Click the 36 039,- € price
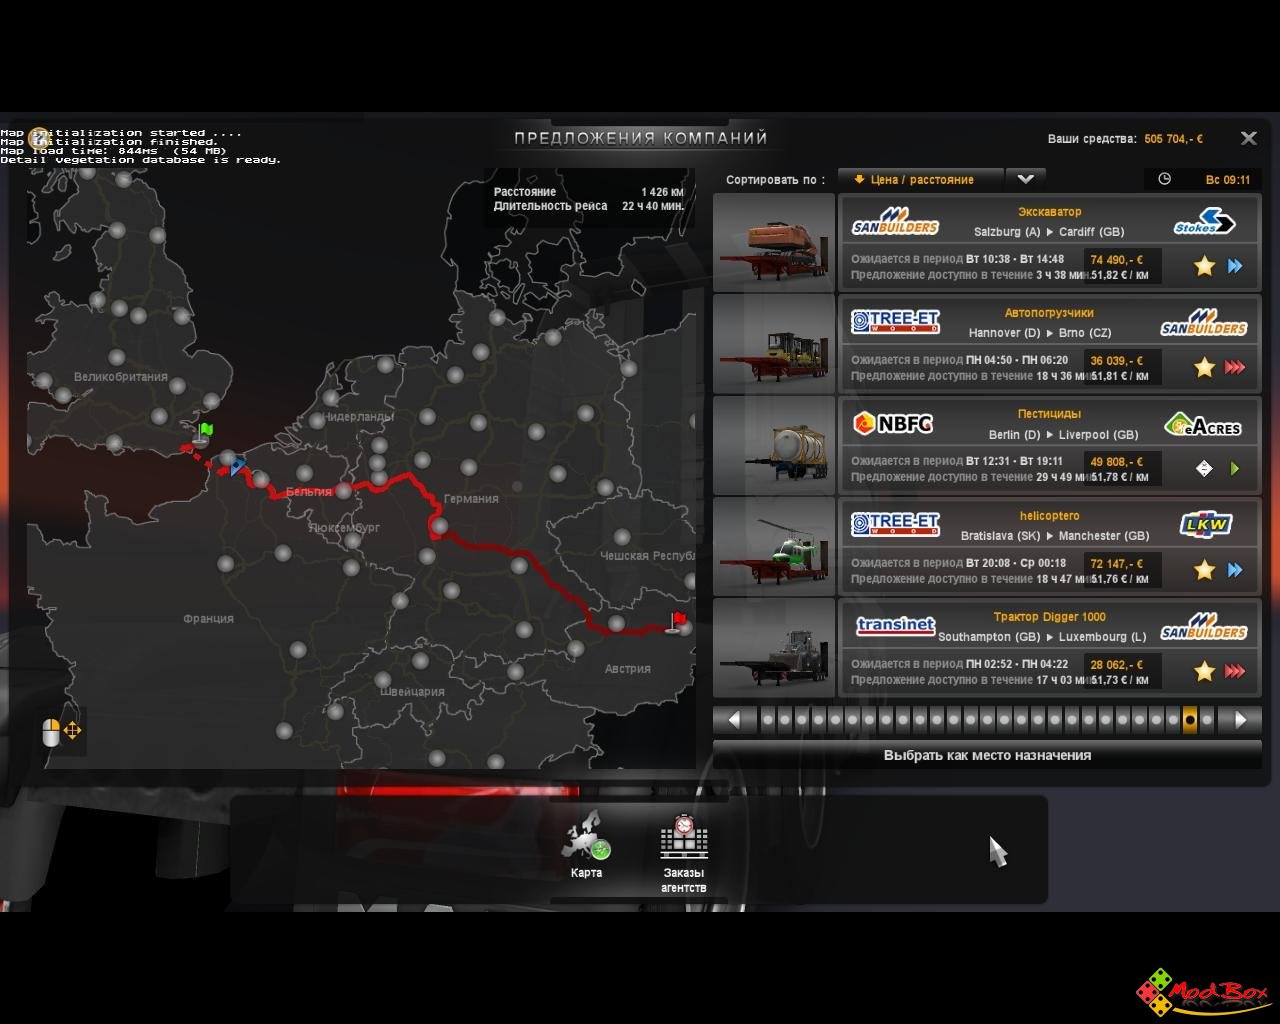This screenshot has height=1024, width=1280. pos(1117,361)
